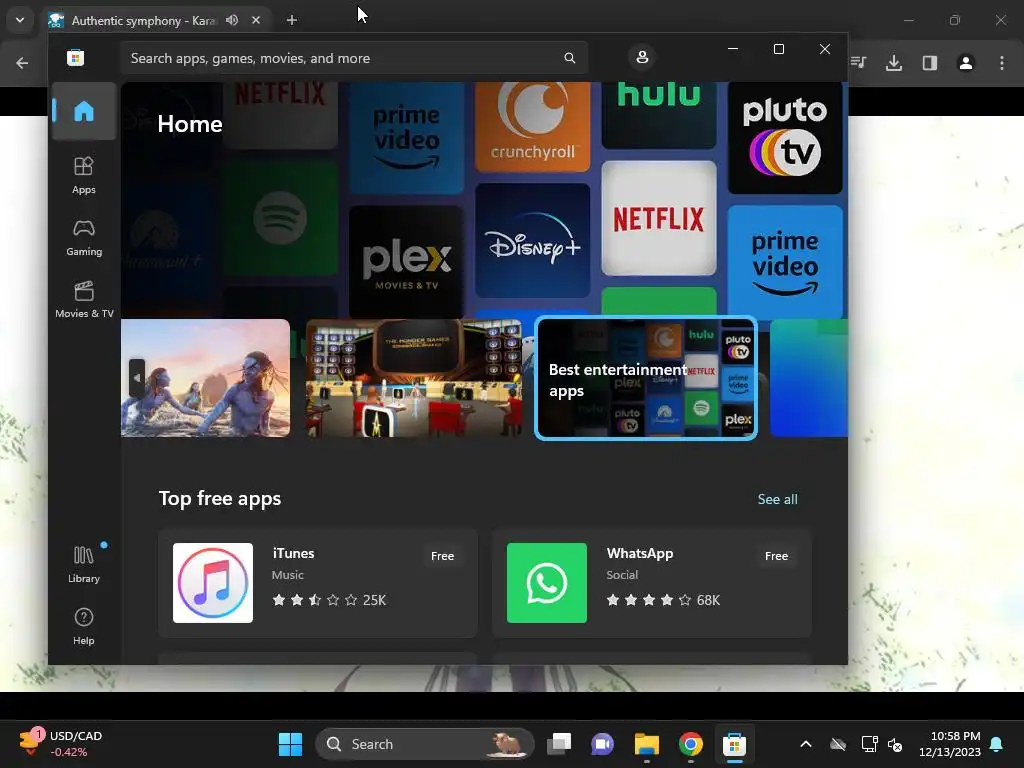
Task: Open the Windows Start menu
Action: [x=291, y=744]
